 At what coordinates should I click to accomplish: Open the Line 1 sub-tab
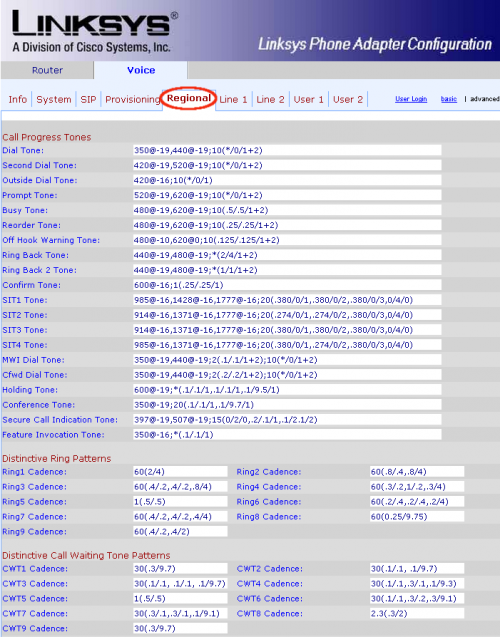(x=233, y=100)
